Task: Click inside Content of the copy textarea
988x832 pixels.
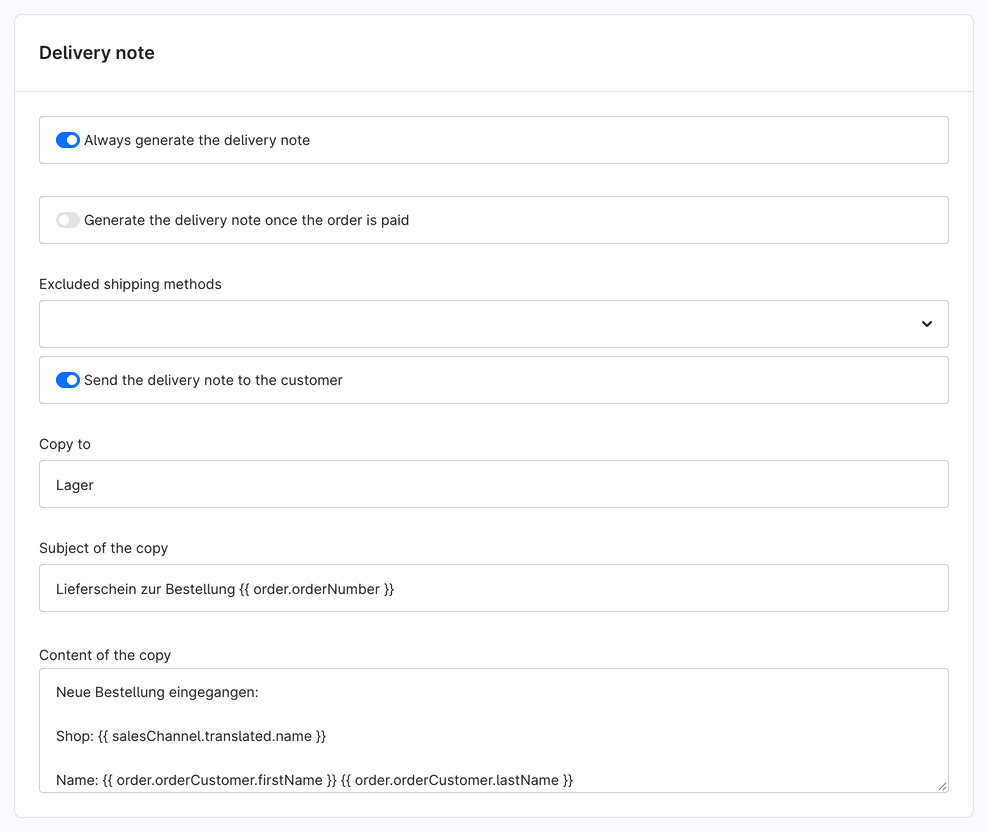Action: (493, 731)
